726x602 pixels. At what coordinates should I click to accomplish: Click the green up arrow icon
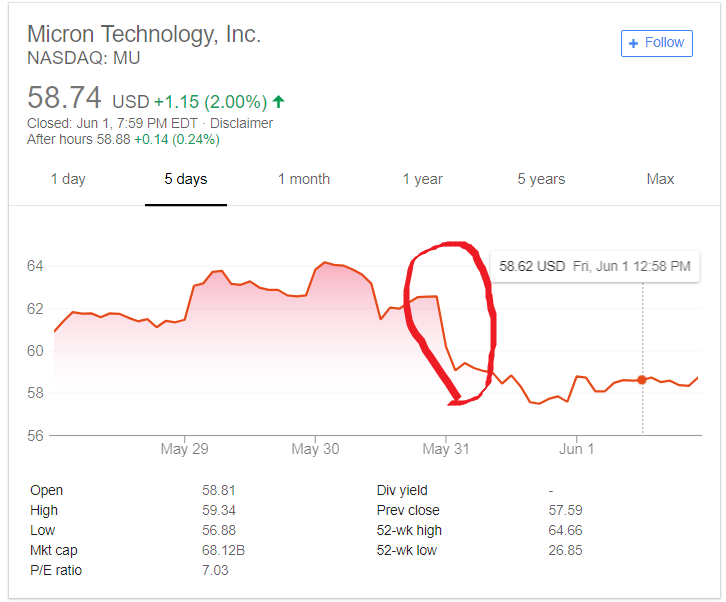(x=278, y=101)
